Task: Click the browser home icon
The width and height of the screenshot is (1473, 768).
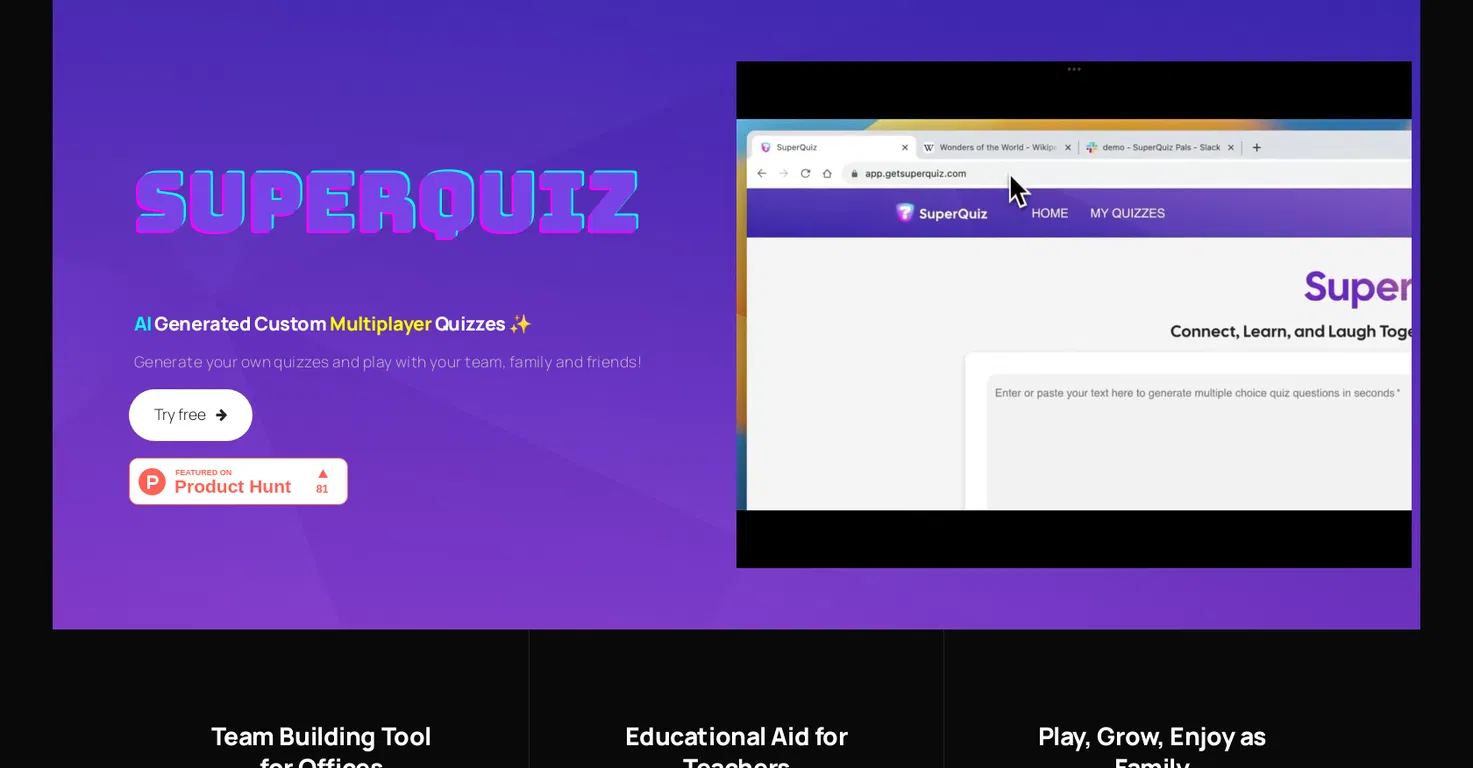Action: click(827, 173)
